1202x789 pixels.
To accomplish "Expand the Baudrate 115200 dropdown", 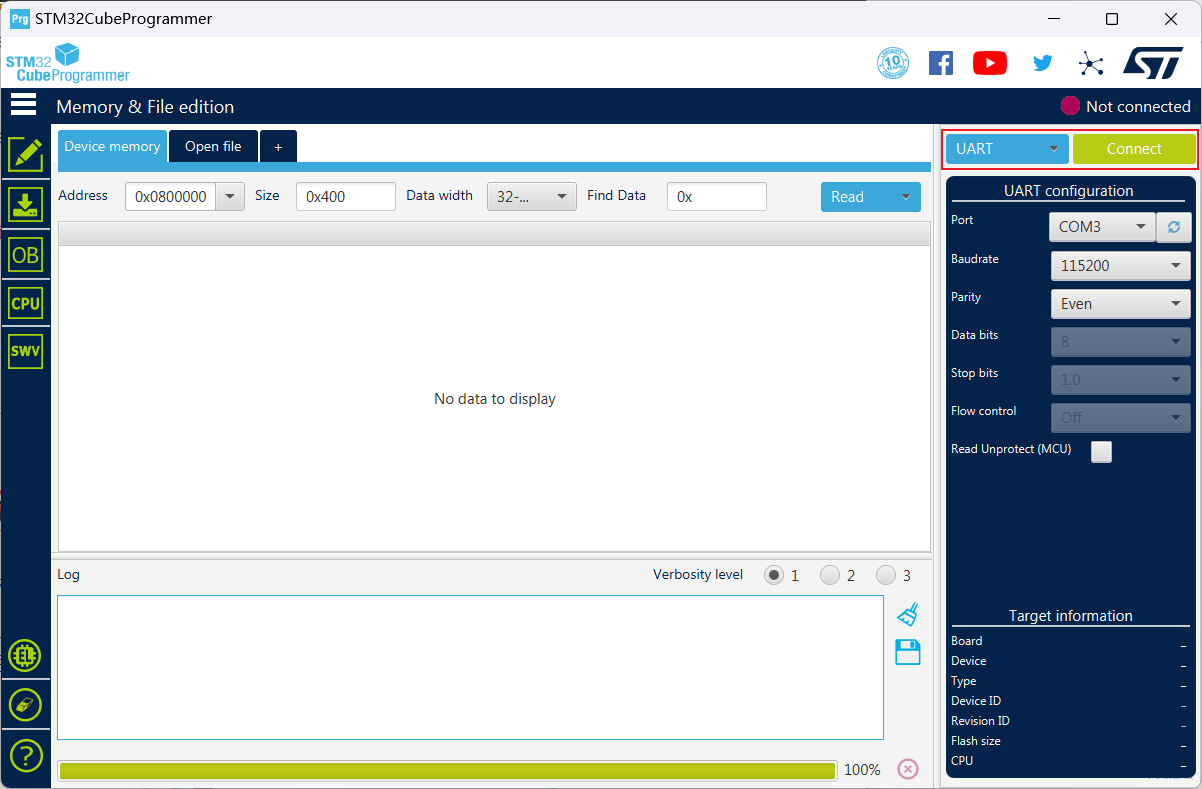I will pos(1121,266).
